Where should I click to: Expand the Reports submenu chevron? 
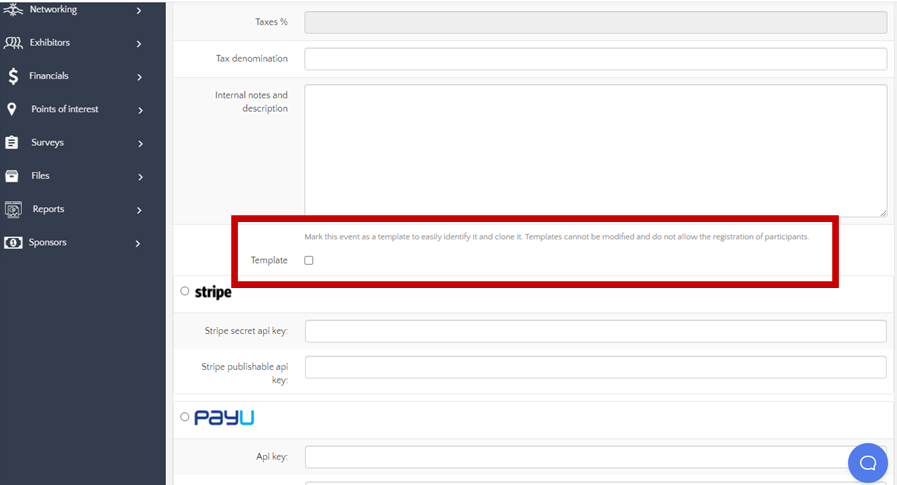pos(139,210)
